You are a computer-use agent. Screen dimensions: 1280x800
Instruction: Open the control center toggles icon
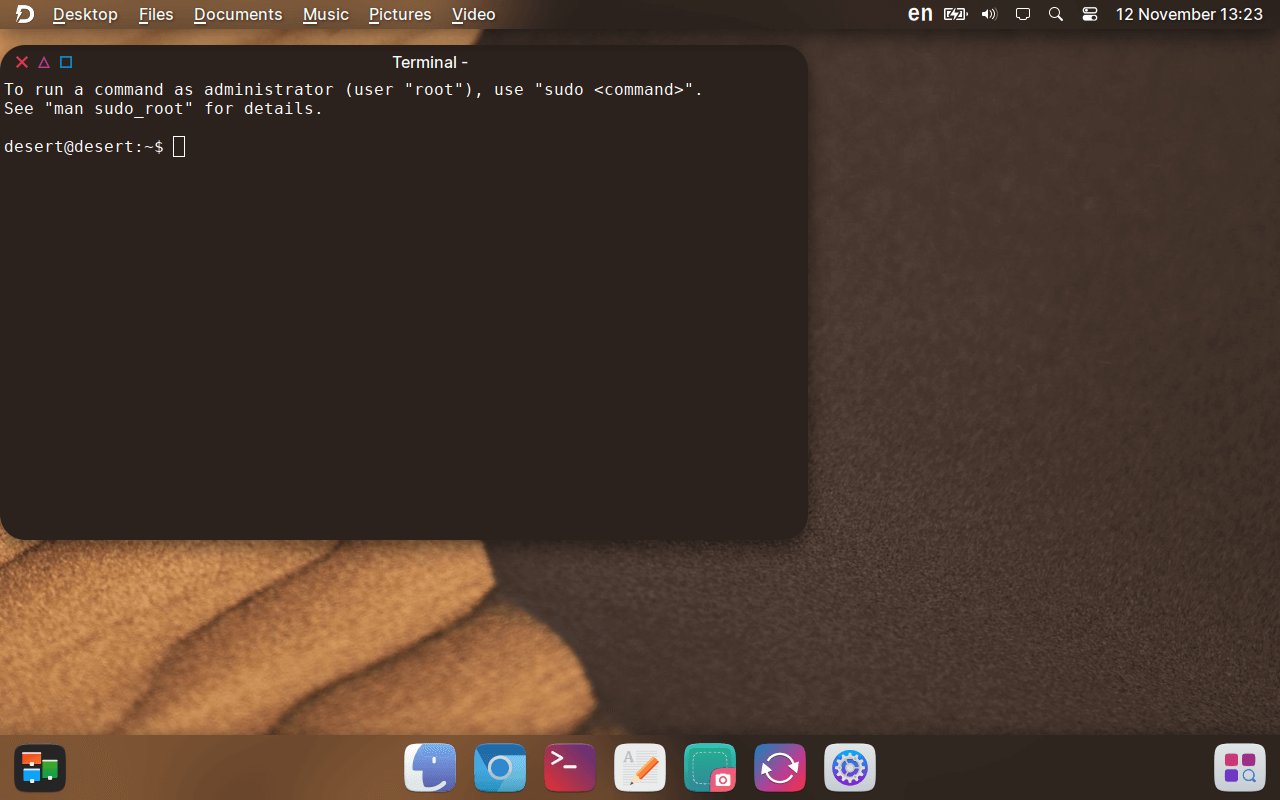pyautogui.click(x=1090, y=14)
